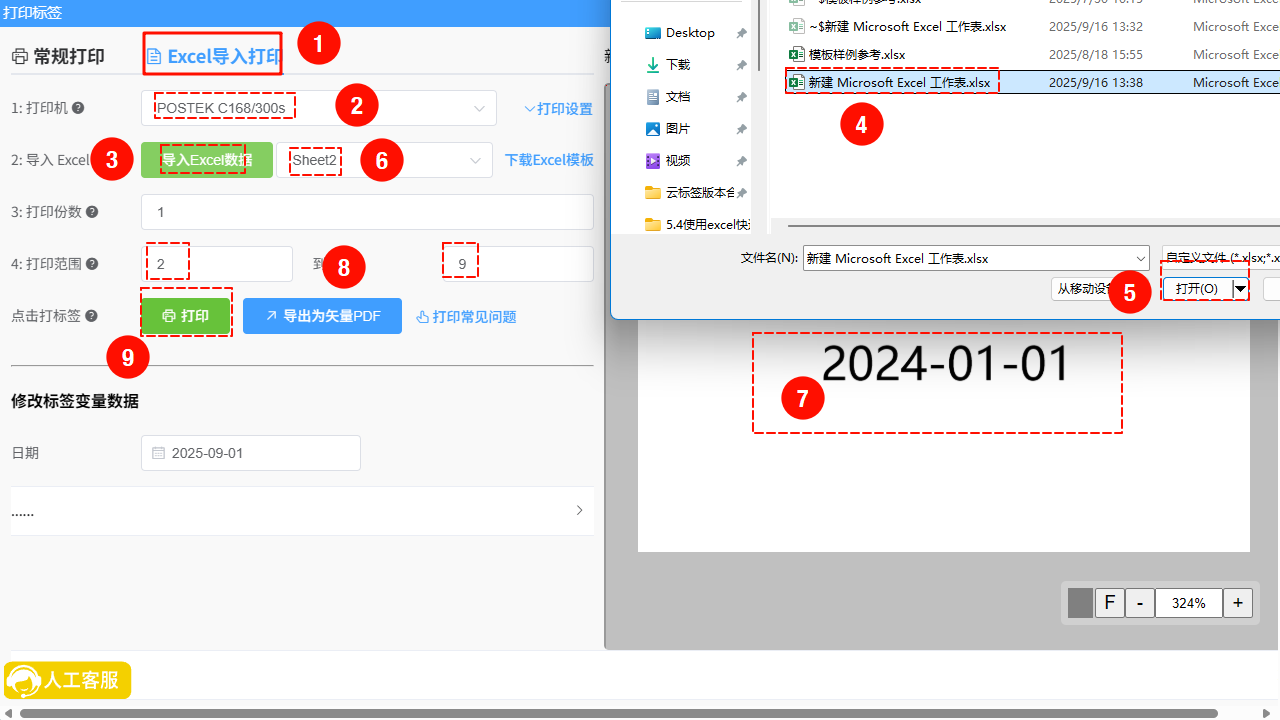Open the 视频 folder in sidebar
The height and width of the screenshot is (720, 1280).
click(x=678, y=161)
